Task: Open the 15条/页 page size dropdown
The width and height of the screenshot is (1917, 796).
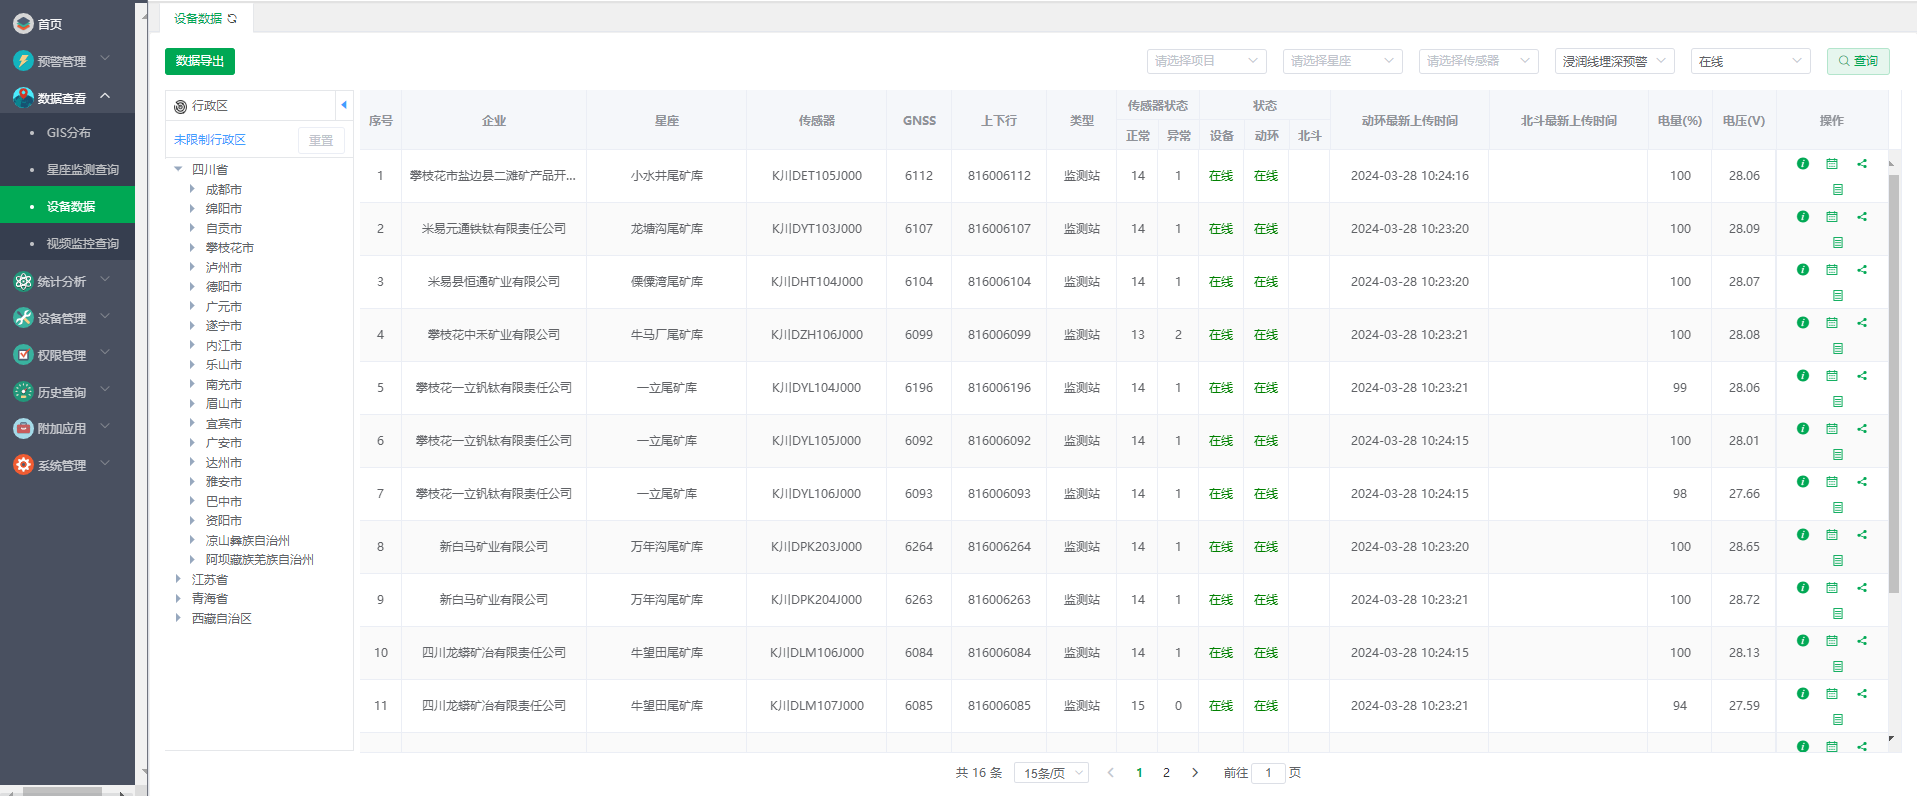Action: [x=1051, y=773]
